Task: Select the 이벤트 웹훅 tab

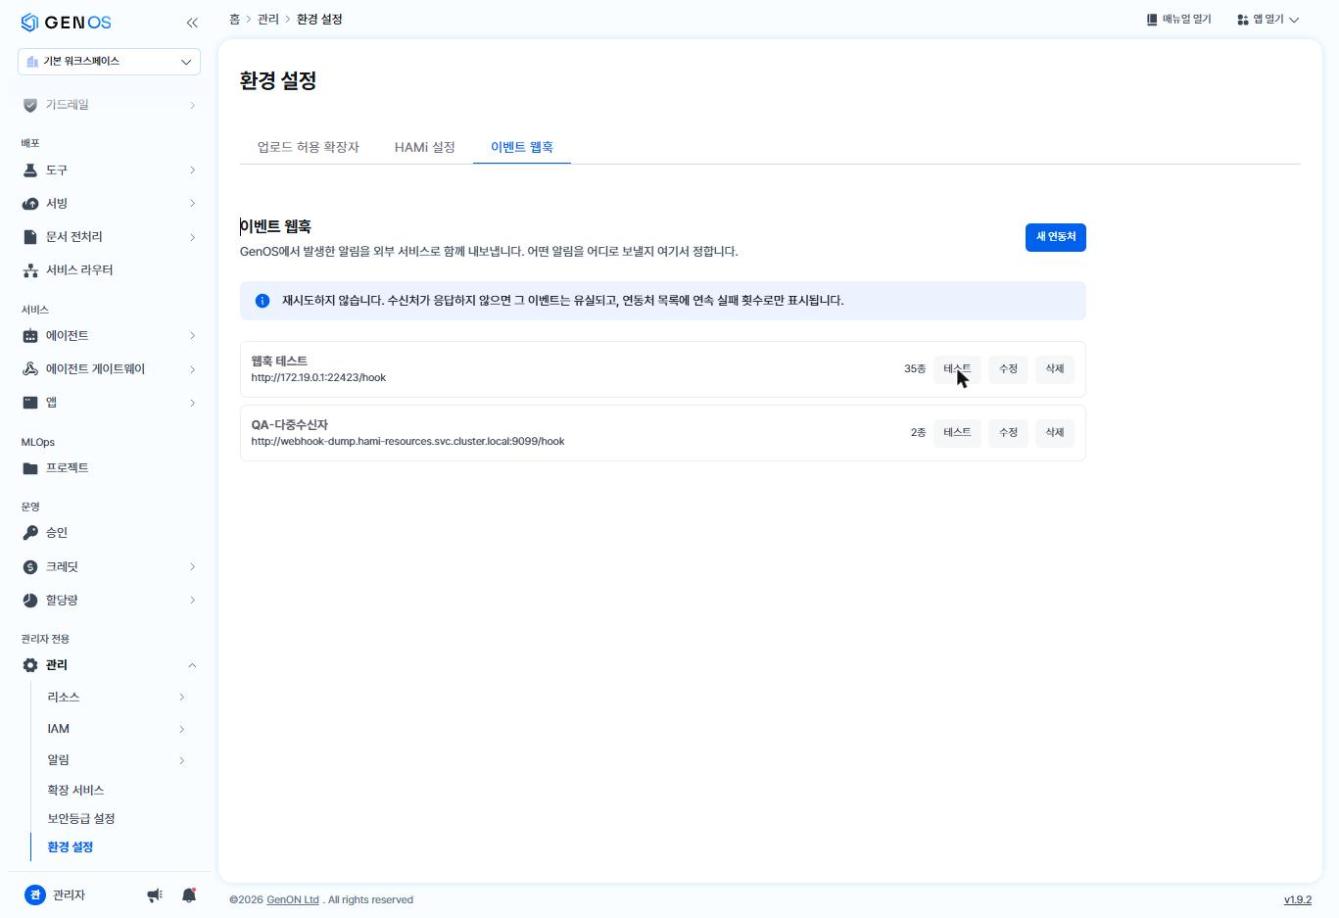Action: (522, 147)
